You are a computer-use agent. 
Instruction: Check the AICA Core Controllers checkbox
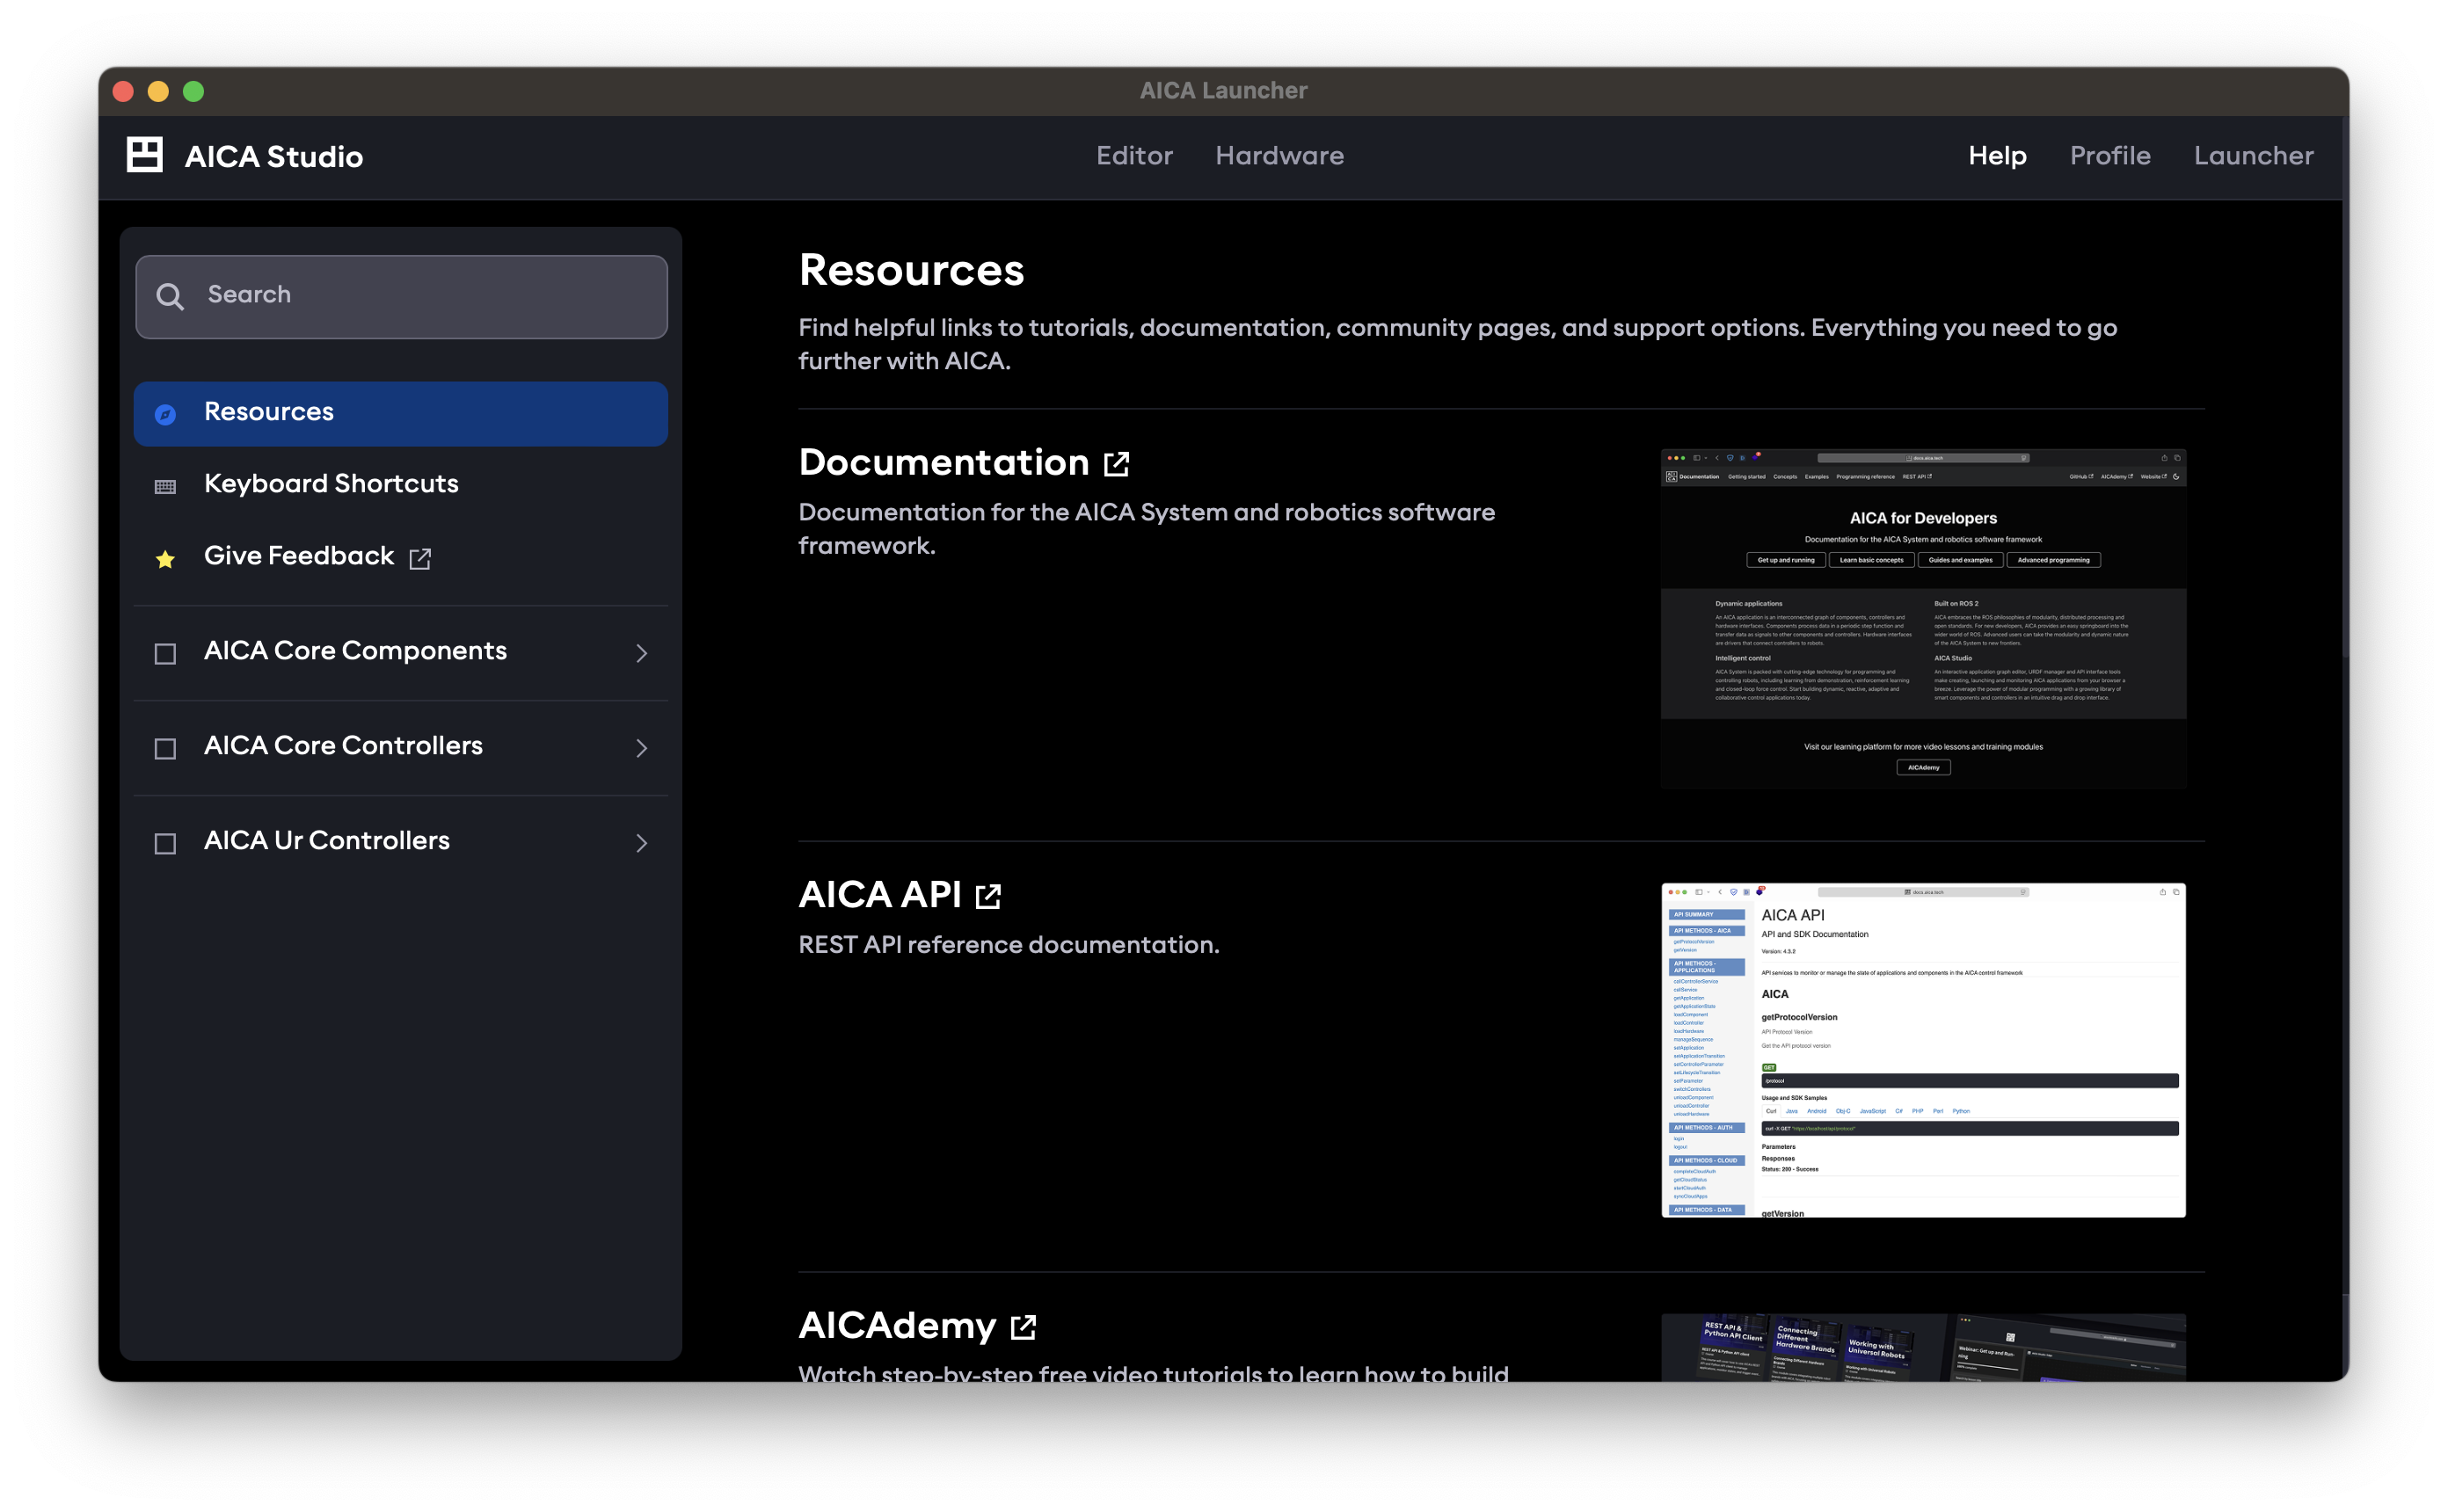click(164, 748)
